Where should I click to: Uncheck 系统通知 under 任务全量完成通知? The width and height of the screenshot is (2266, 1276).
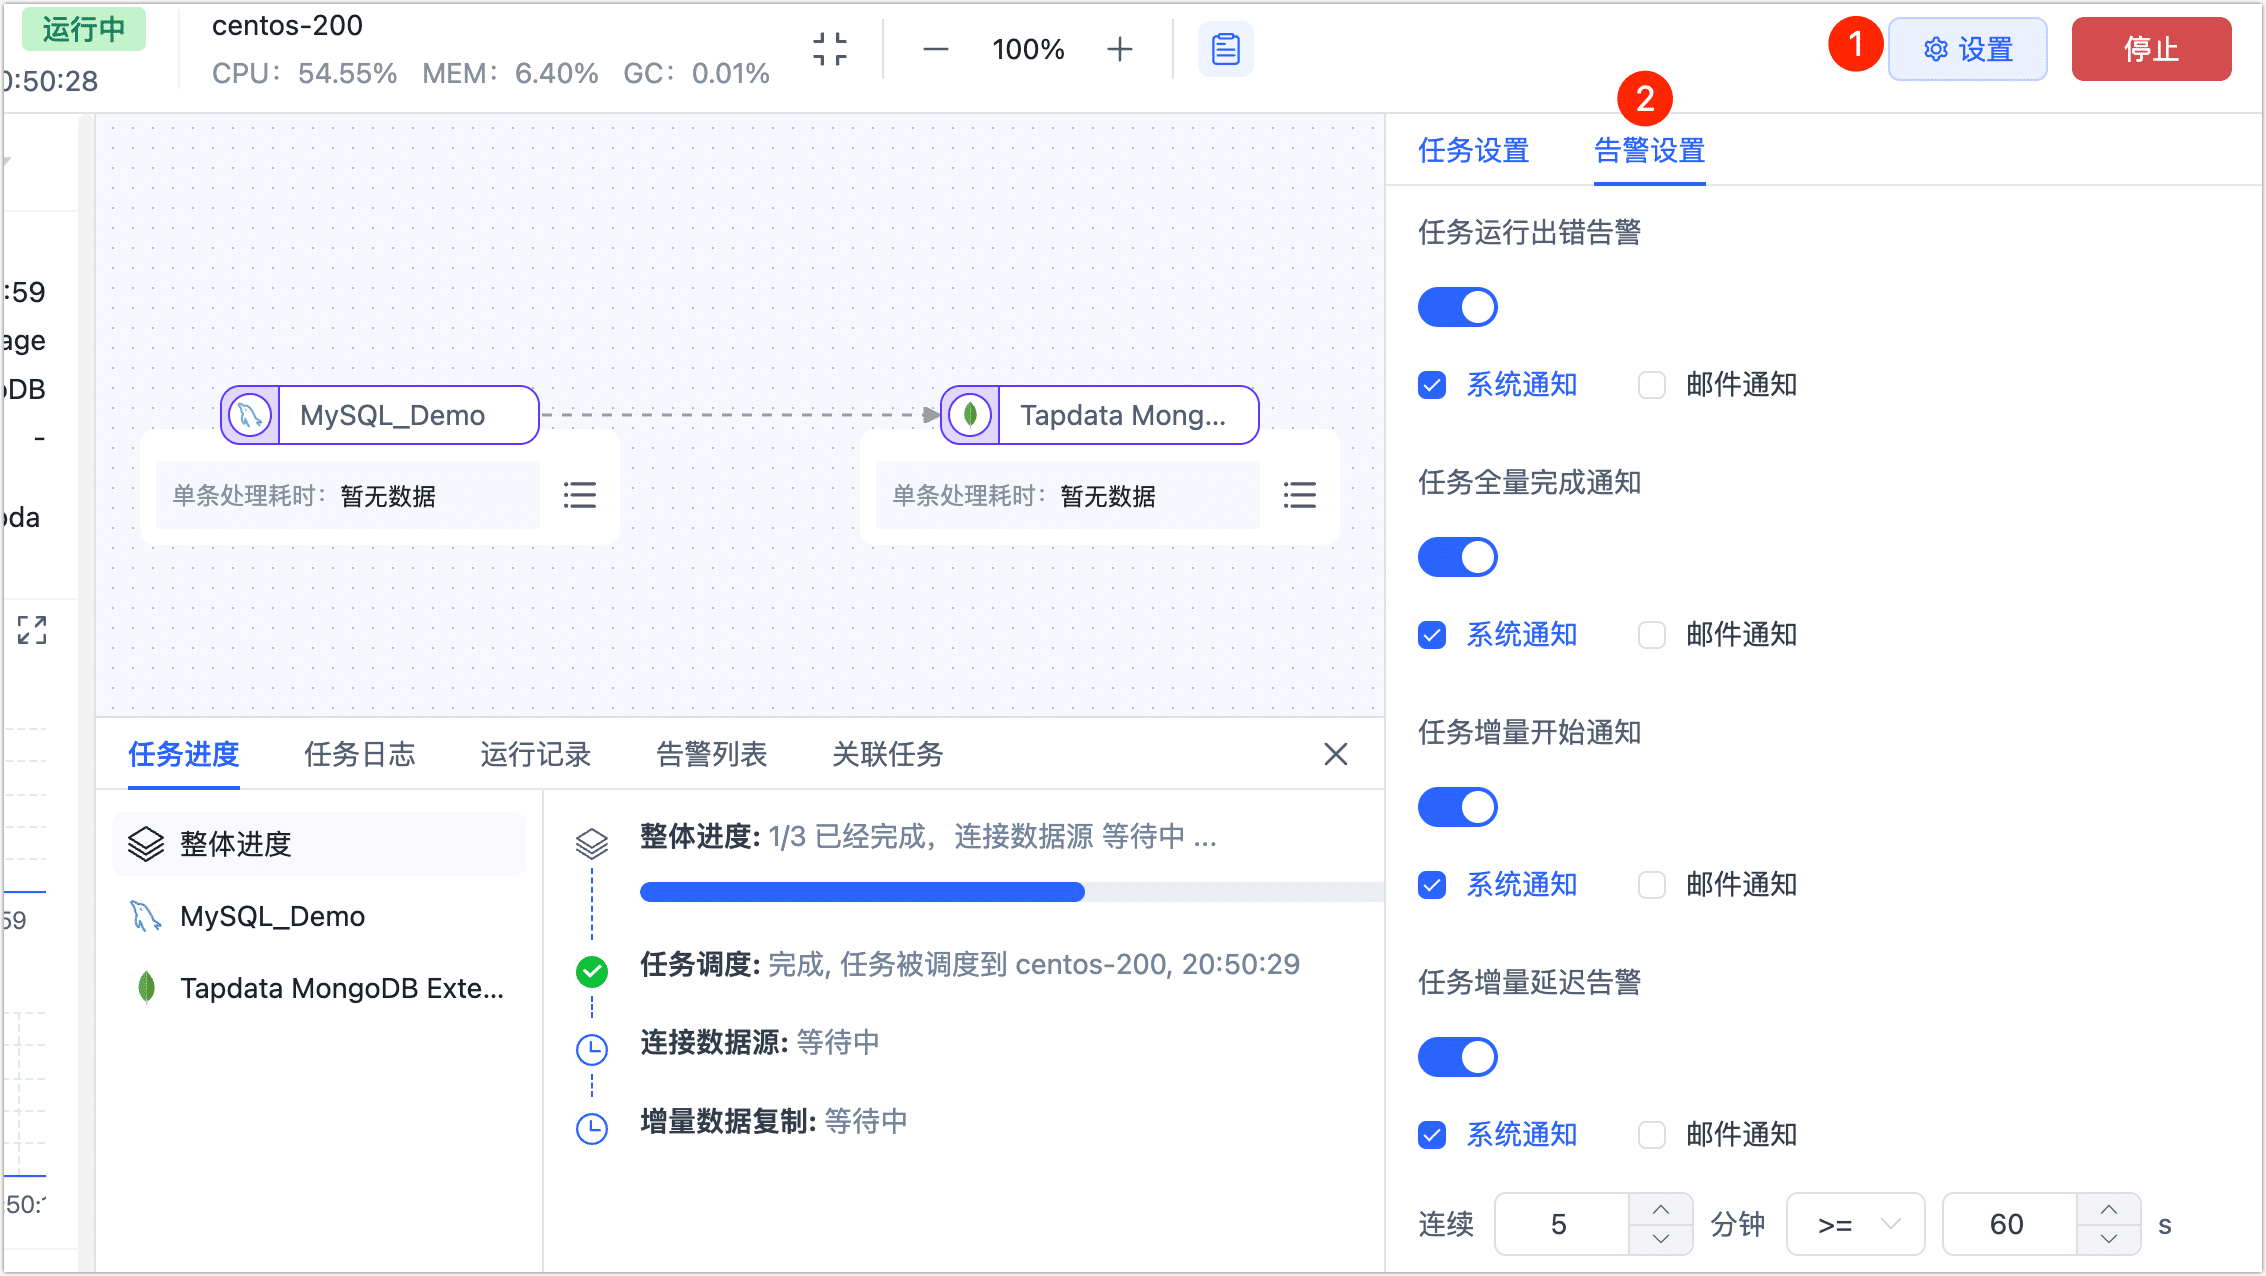tap(1431, 634)
